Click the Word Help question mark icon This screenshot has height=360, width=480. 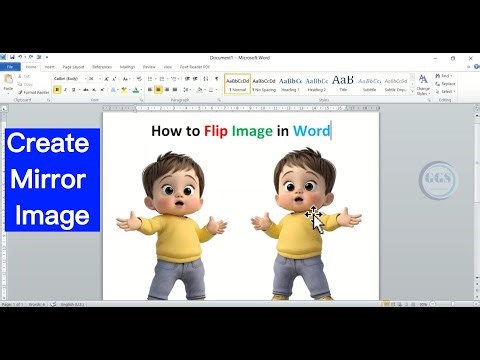click(477, 67)
